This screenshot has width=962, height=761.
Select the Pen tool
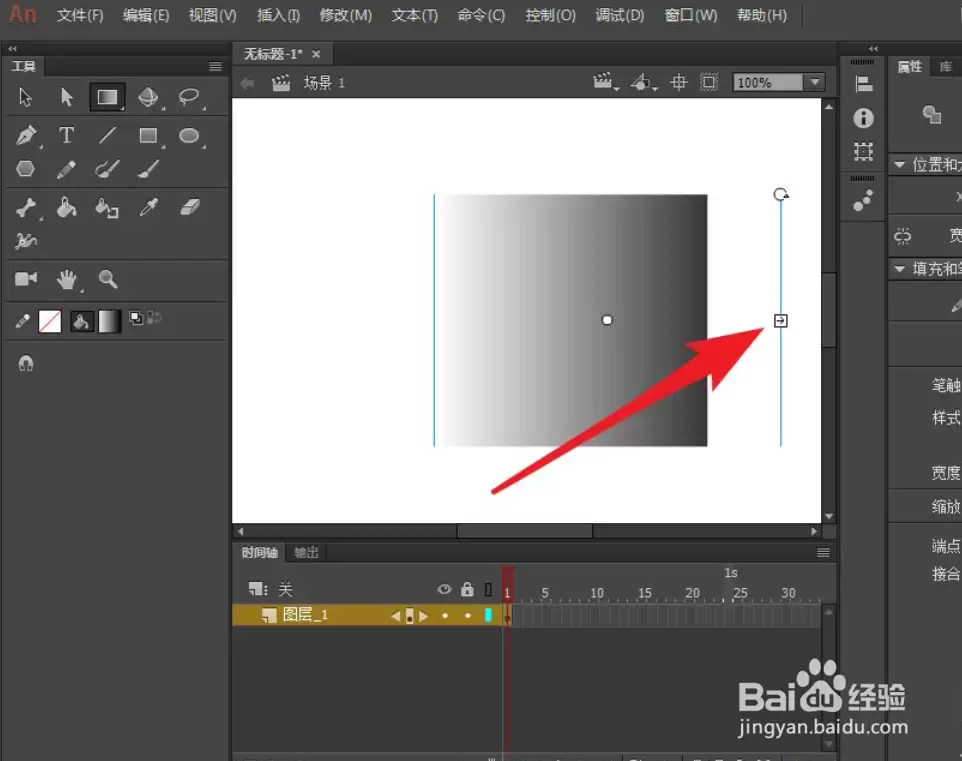pos(26,135)
